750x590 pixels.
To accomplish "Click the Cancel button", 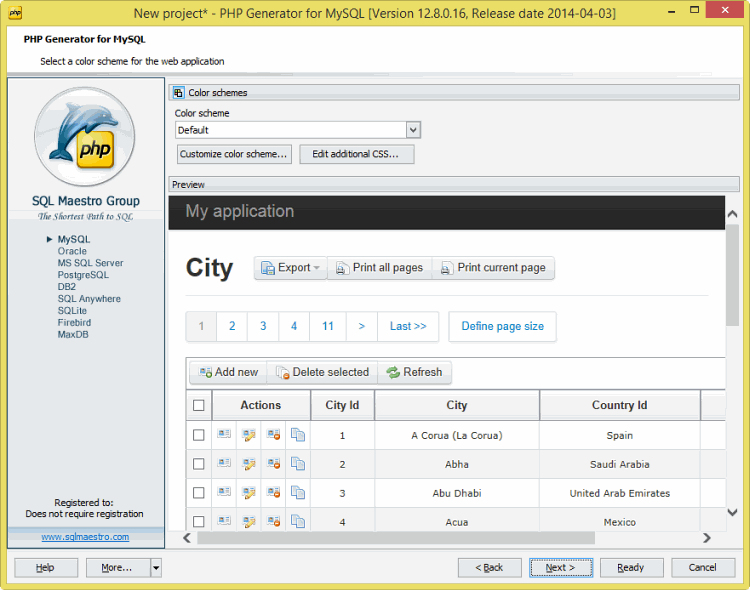I will coord(703,568).
